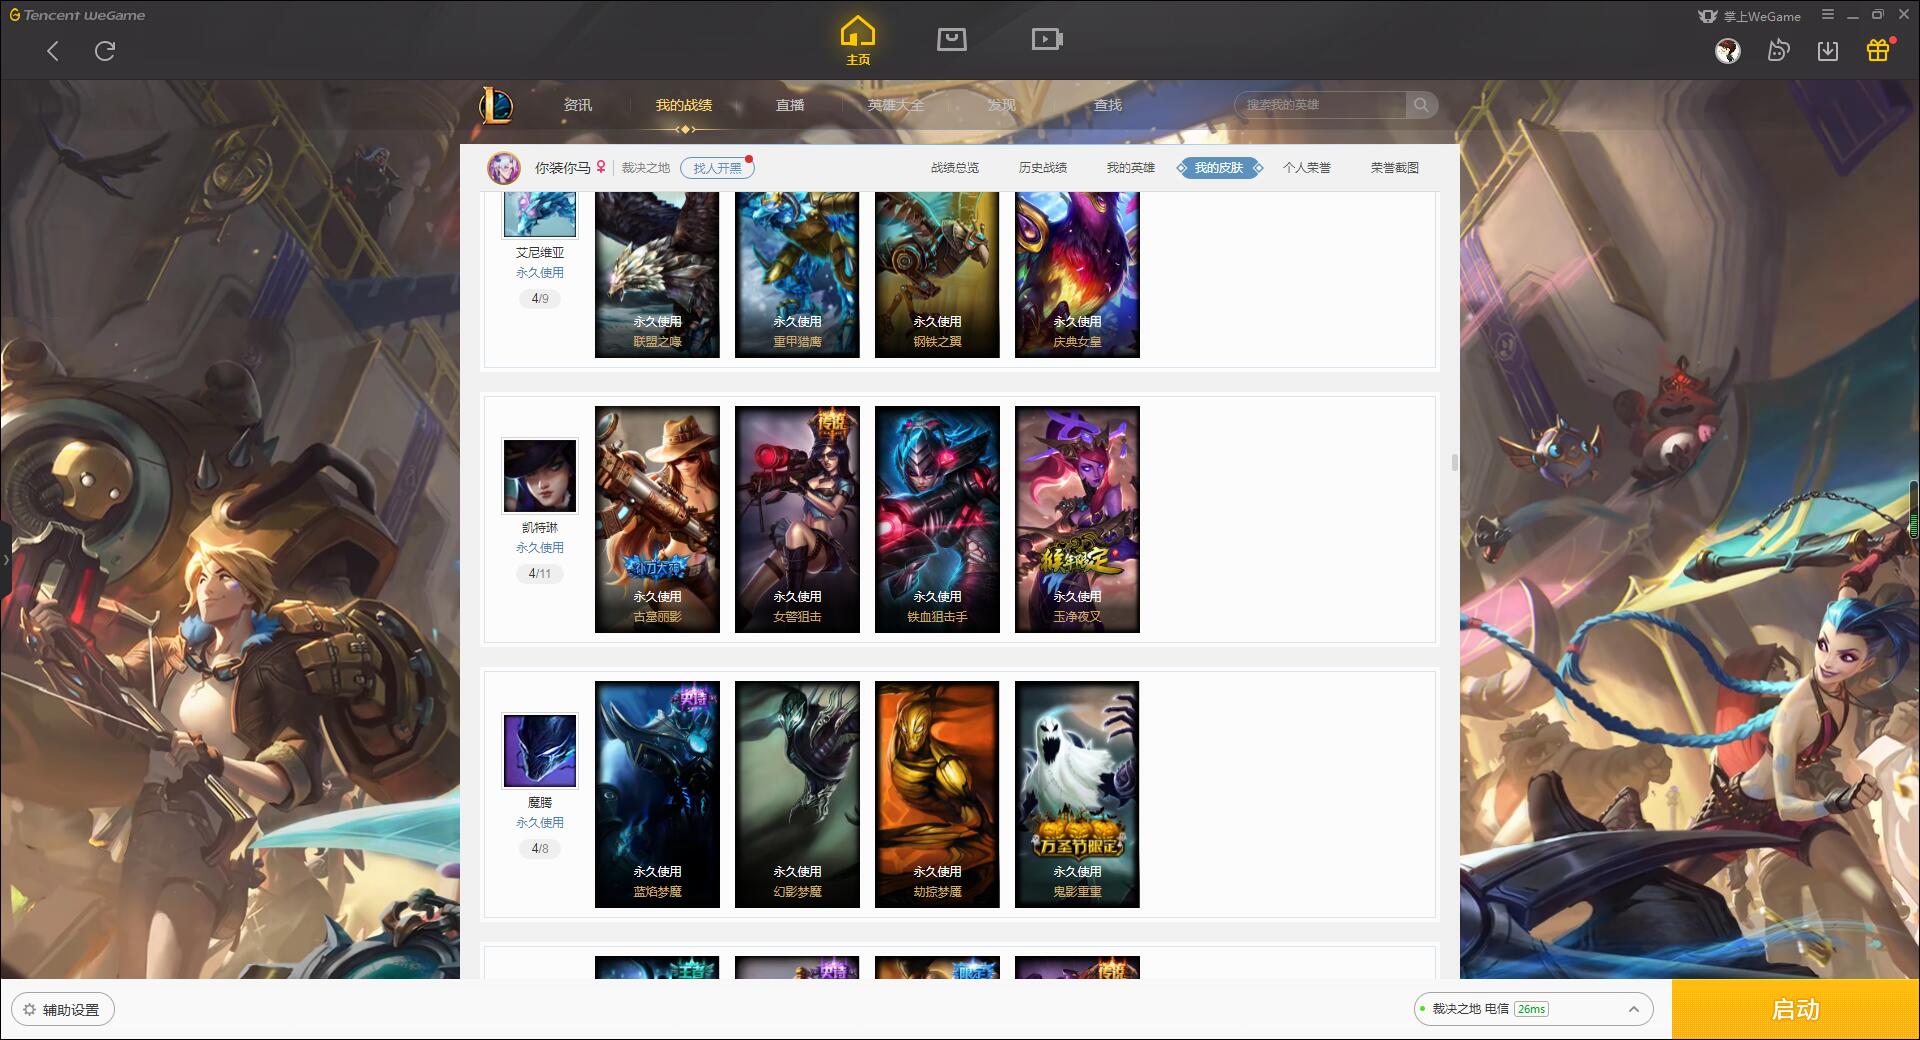Open the 劫掠梦魇 skin card
The width and height of the screenshot is (1920, 1040).
[937, 794]
